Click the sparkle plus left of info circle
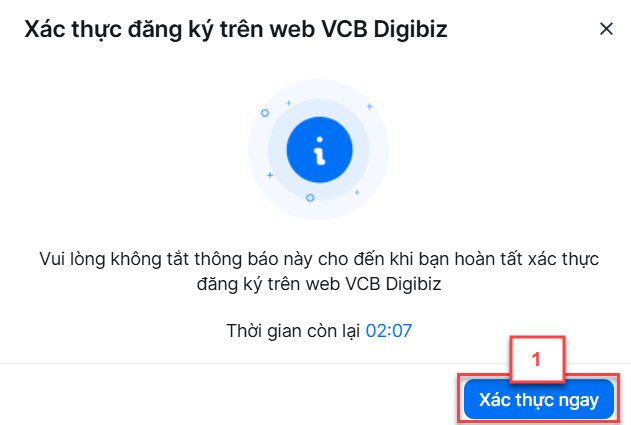The width and height of the screenshot is (631, 425). point(270,175)
